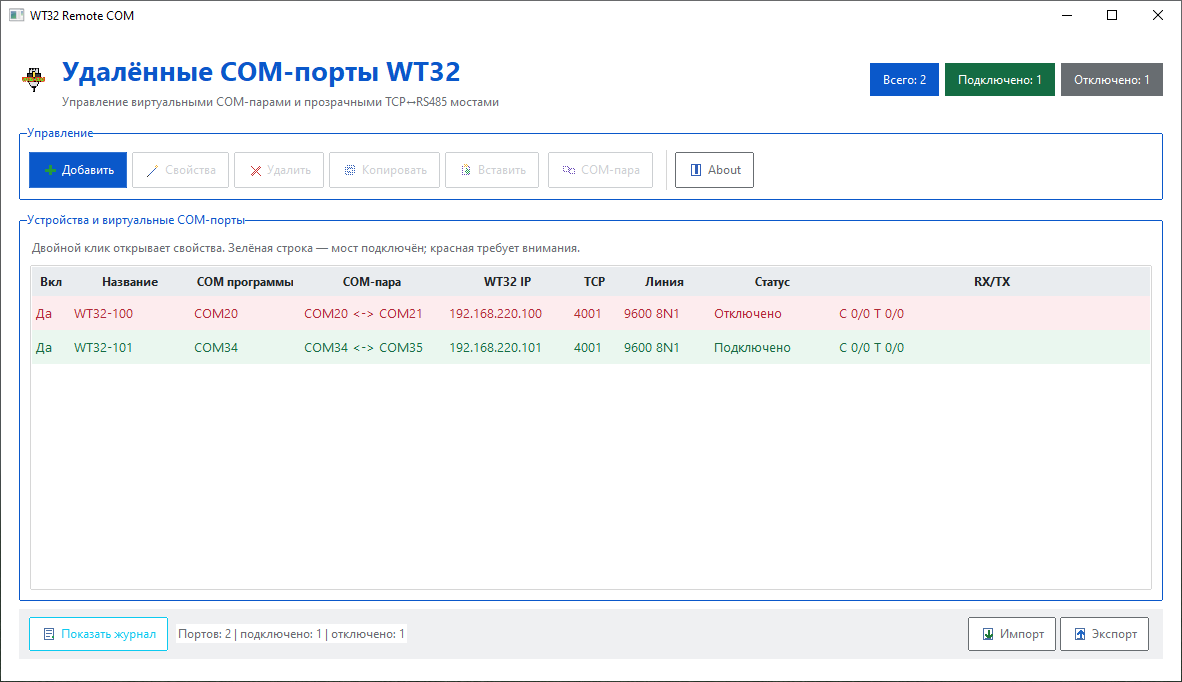Click 9600 8N1 in the WT32-100 row

click(x=651, y=313)
